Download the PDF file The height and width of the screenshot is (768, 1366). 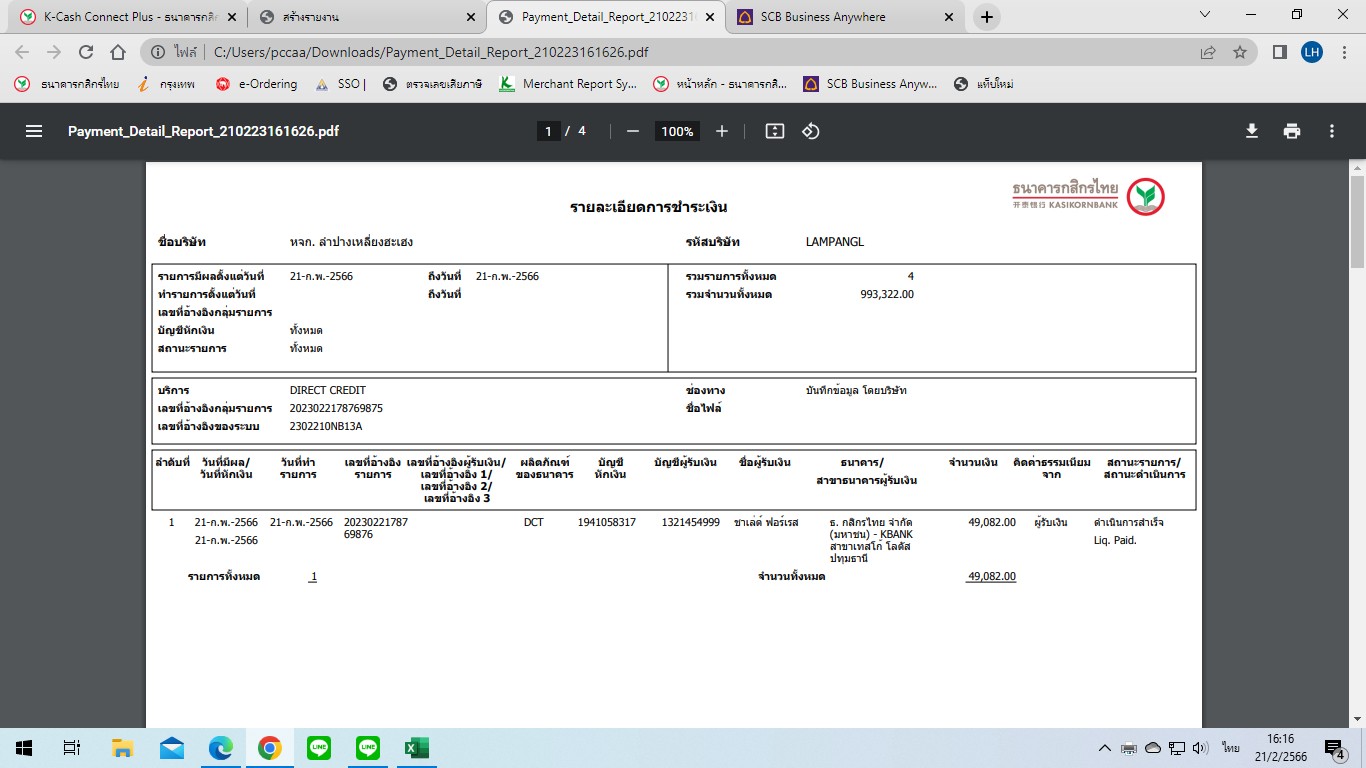[1251, 131]
